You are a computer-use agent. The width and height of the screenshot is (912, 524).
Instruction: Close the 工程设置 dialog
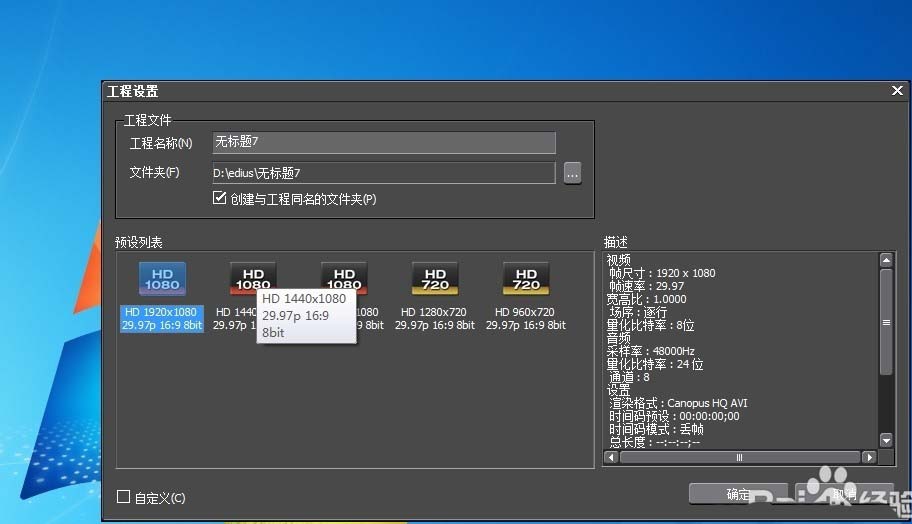[x=897, y=91]
